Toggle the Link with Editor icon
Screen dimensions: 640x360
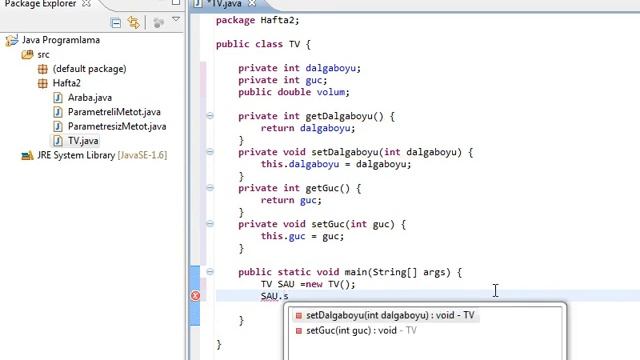133,22
